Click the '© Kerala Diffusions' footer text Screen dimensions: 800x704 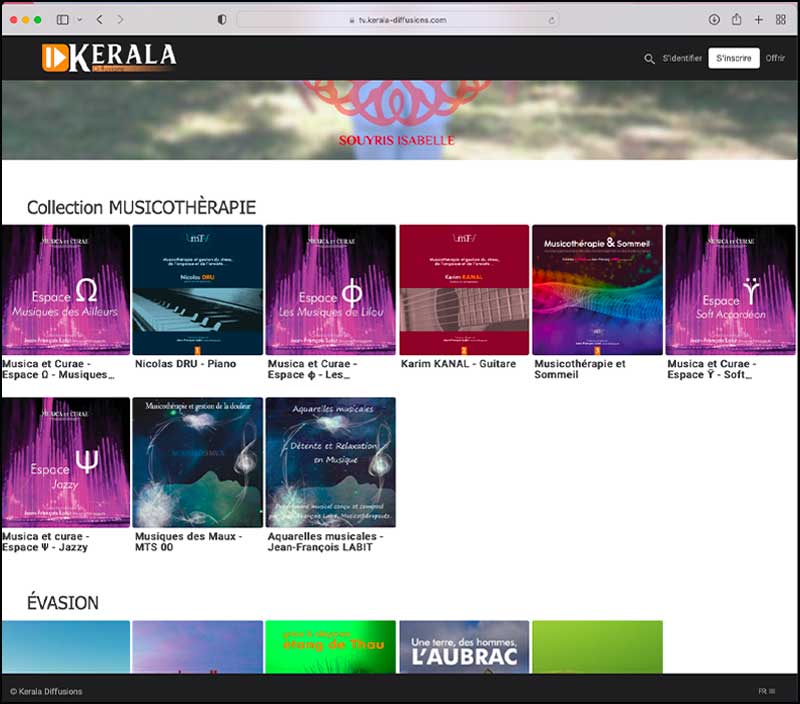(46, 692)
